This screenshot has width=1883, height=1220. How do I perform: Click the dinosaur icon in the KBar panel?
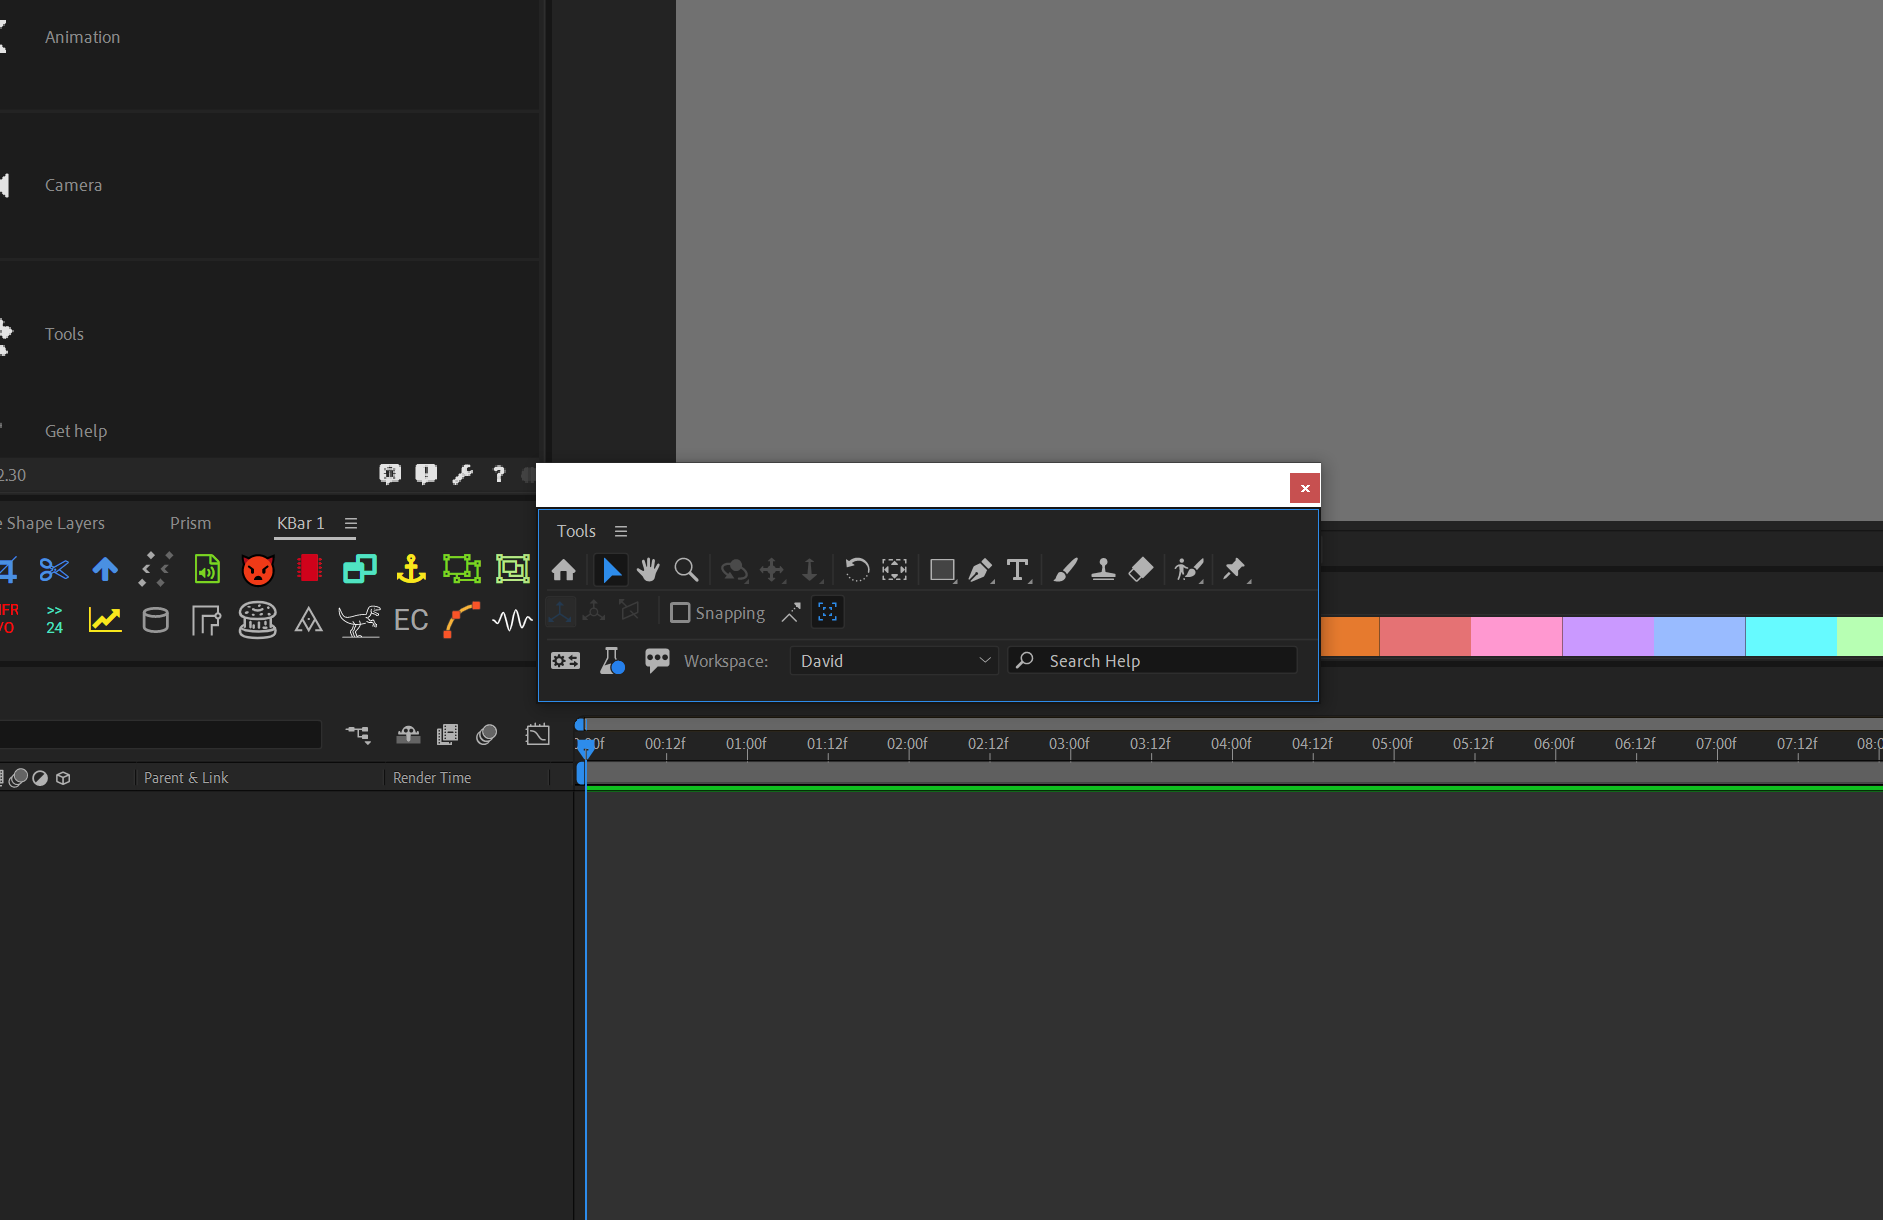359,620
